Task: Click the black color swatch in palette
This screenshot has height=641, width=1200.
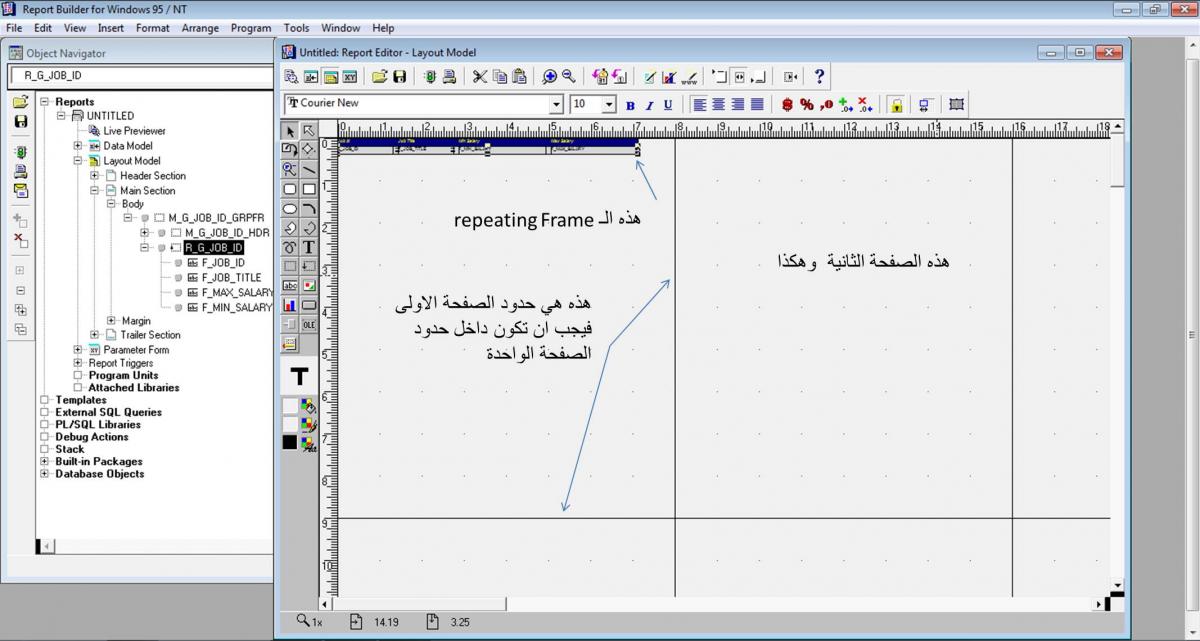Action: (290, 442)
